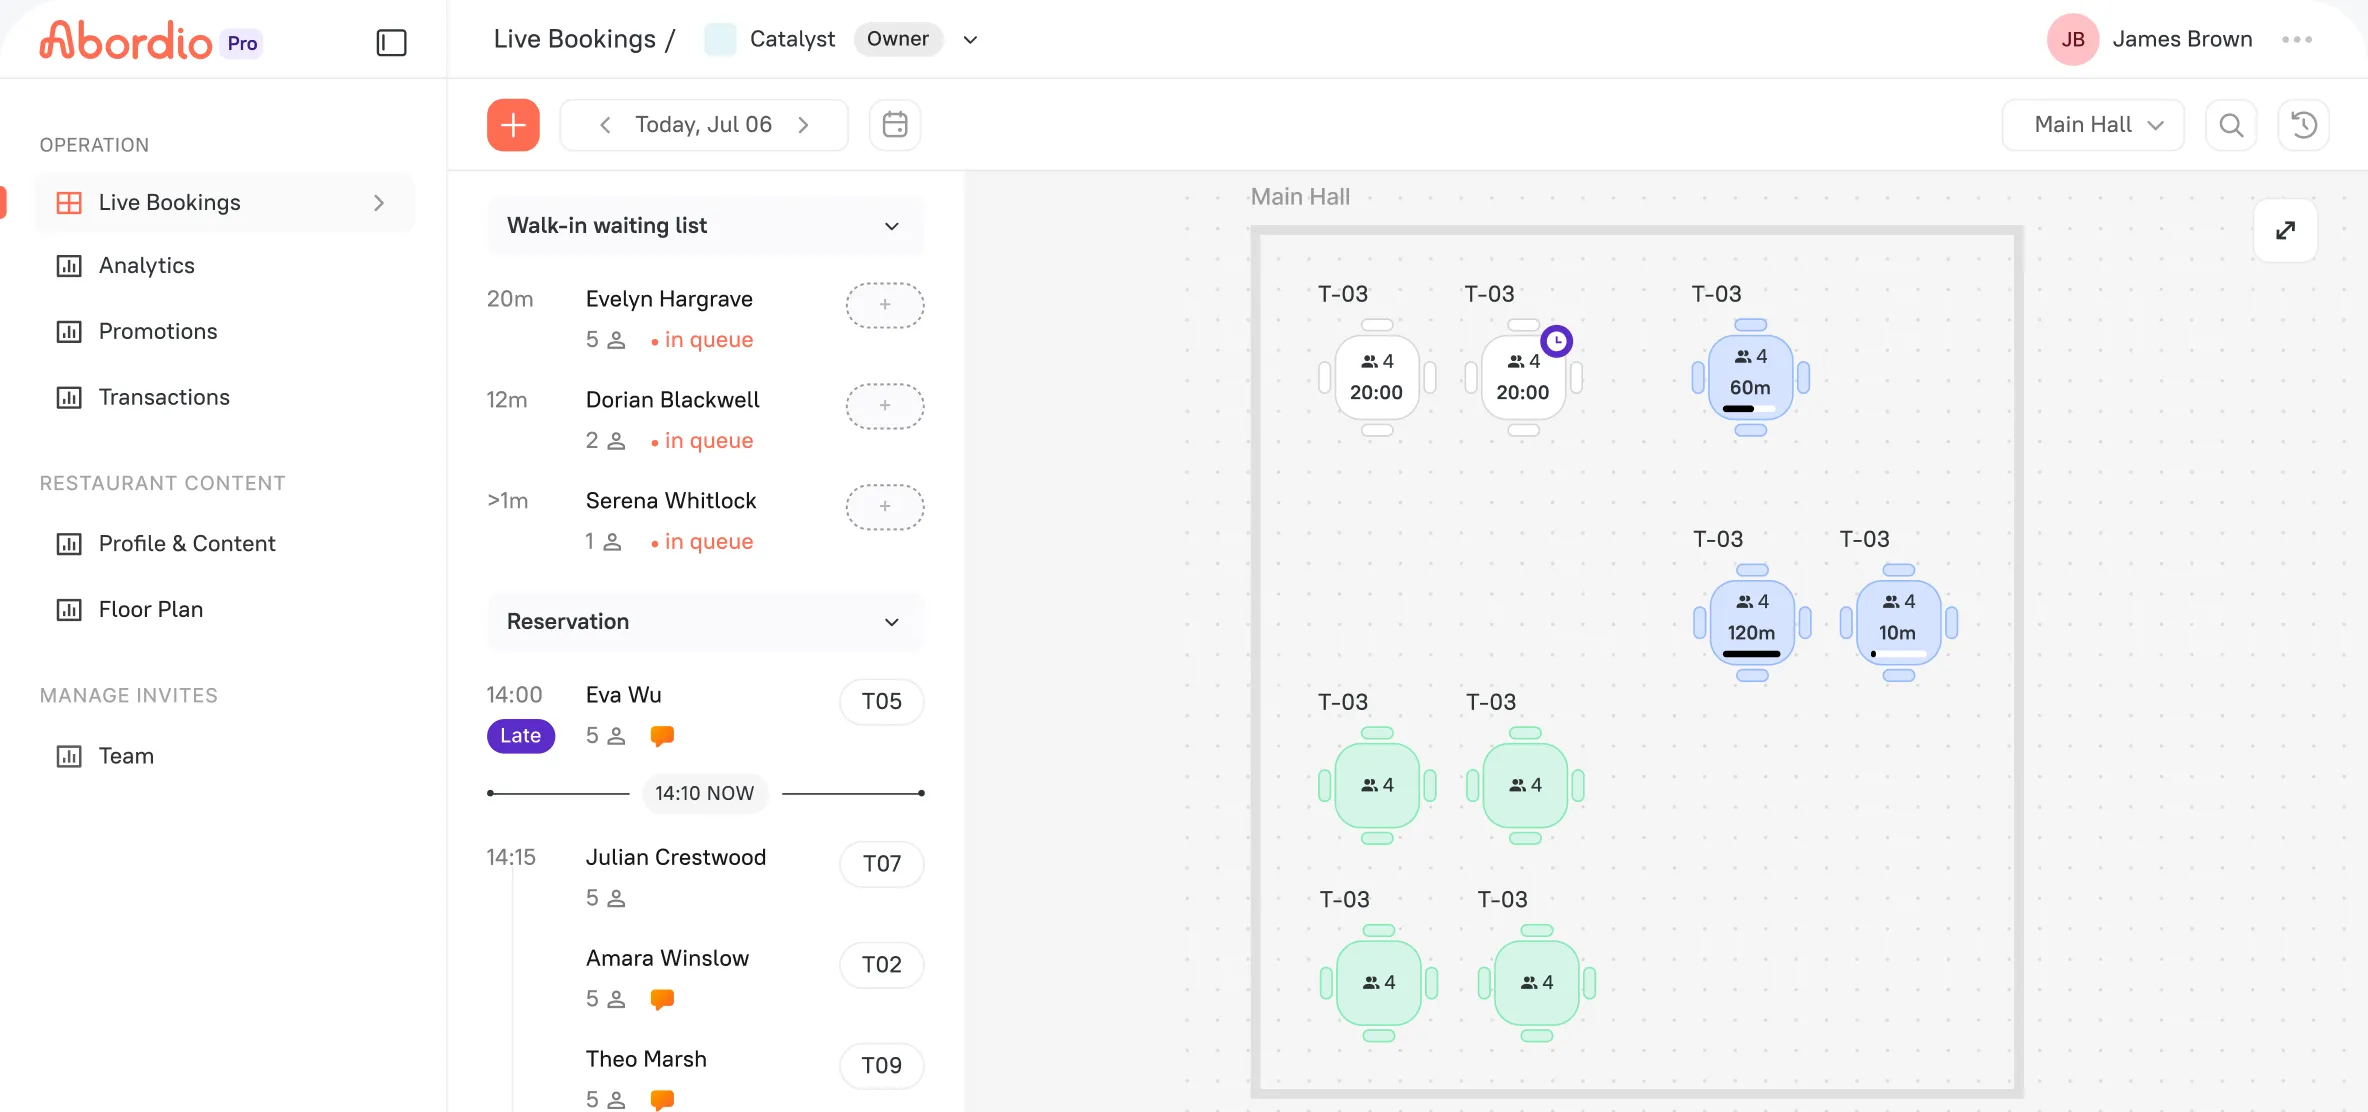Go to next day arrow
Screen dimensions: 2368x1112
click(x=803, y=125)
